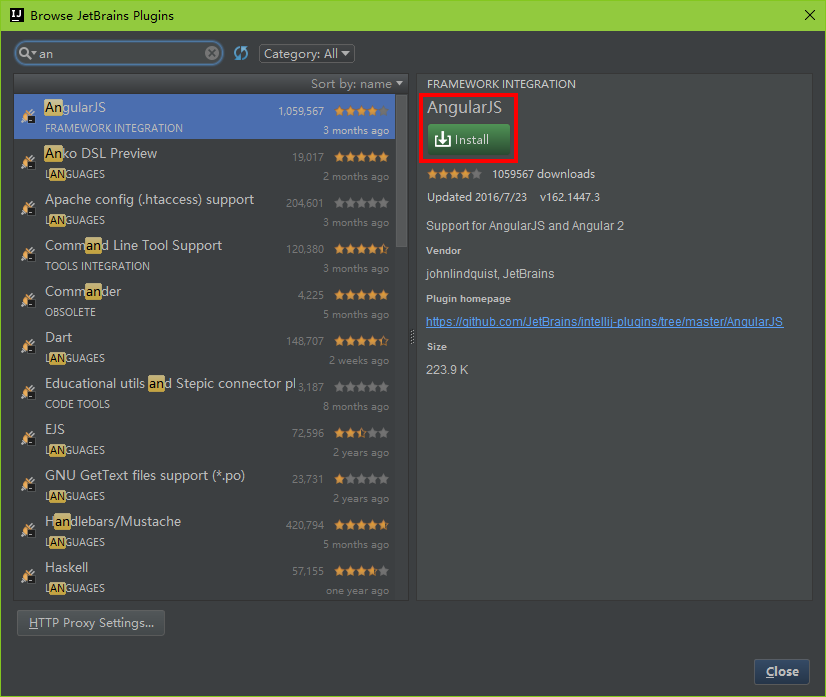Select the Haskell plugin
Viewport: 826px width, 697px height.
coord(204,577)
